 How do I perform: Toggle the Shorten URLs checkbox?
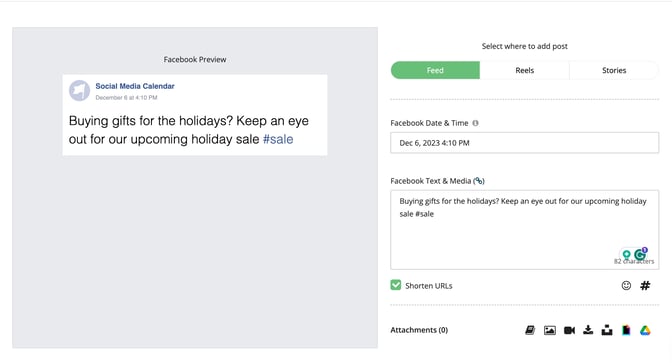pyautogui.click(x=396, y=285)
